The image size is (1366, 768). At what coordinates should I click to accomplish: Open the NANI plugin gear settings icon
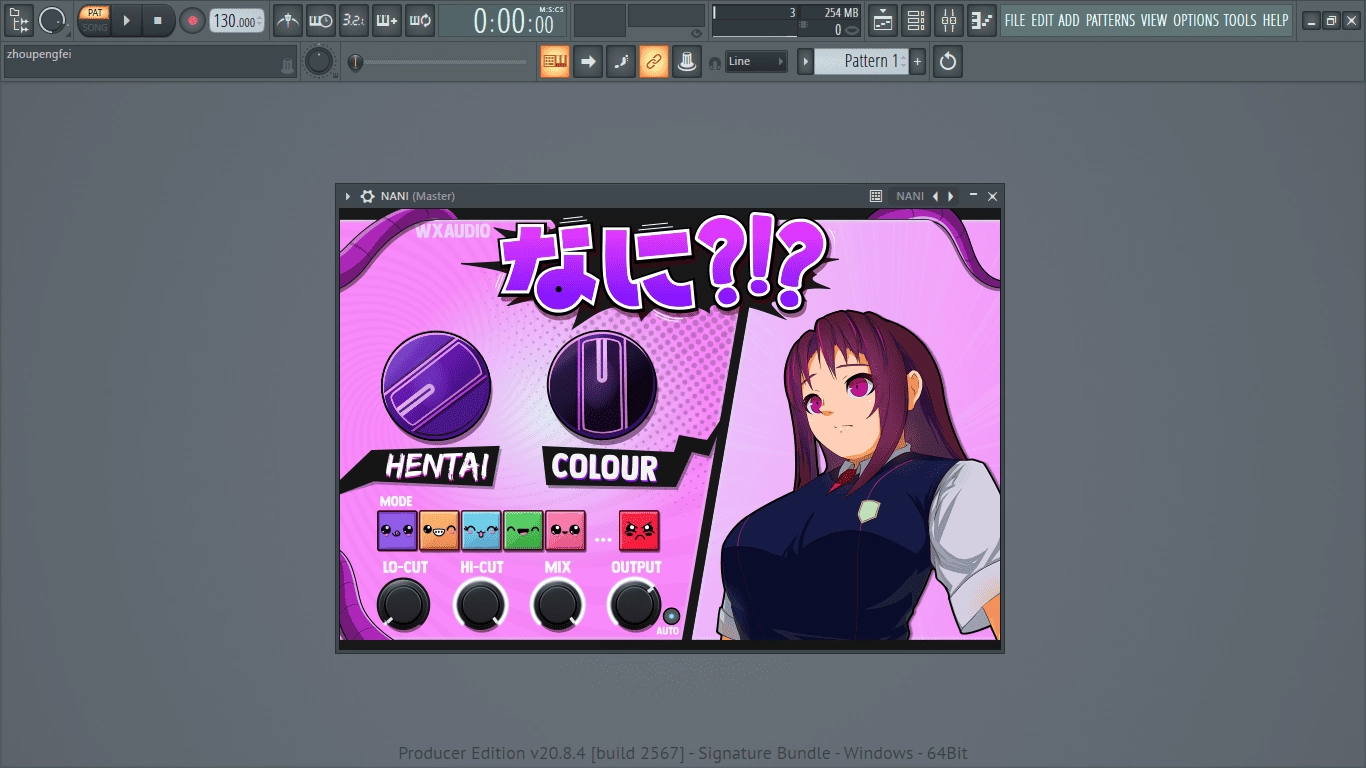click(x=368, y=196)
